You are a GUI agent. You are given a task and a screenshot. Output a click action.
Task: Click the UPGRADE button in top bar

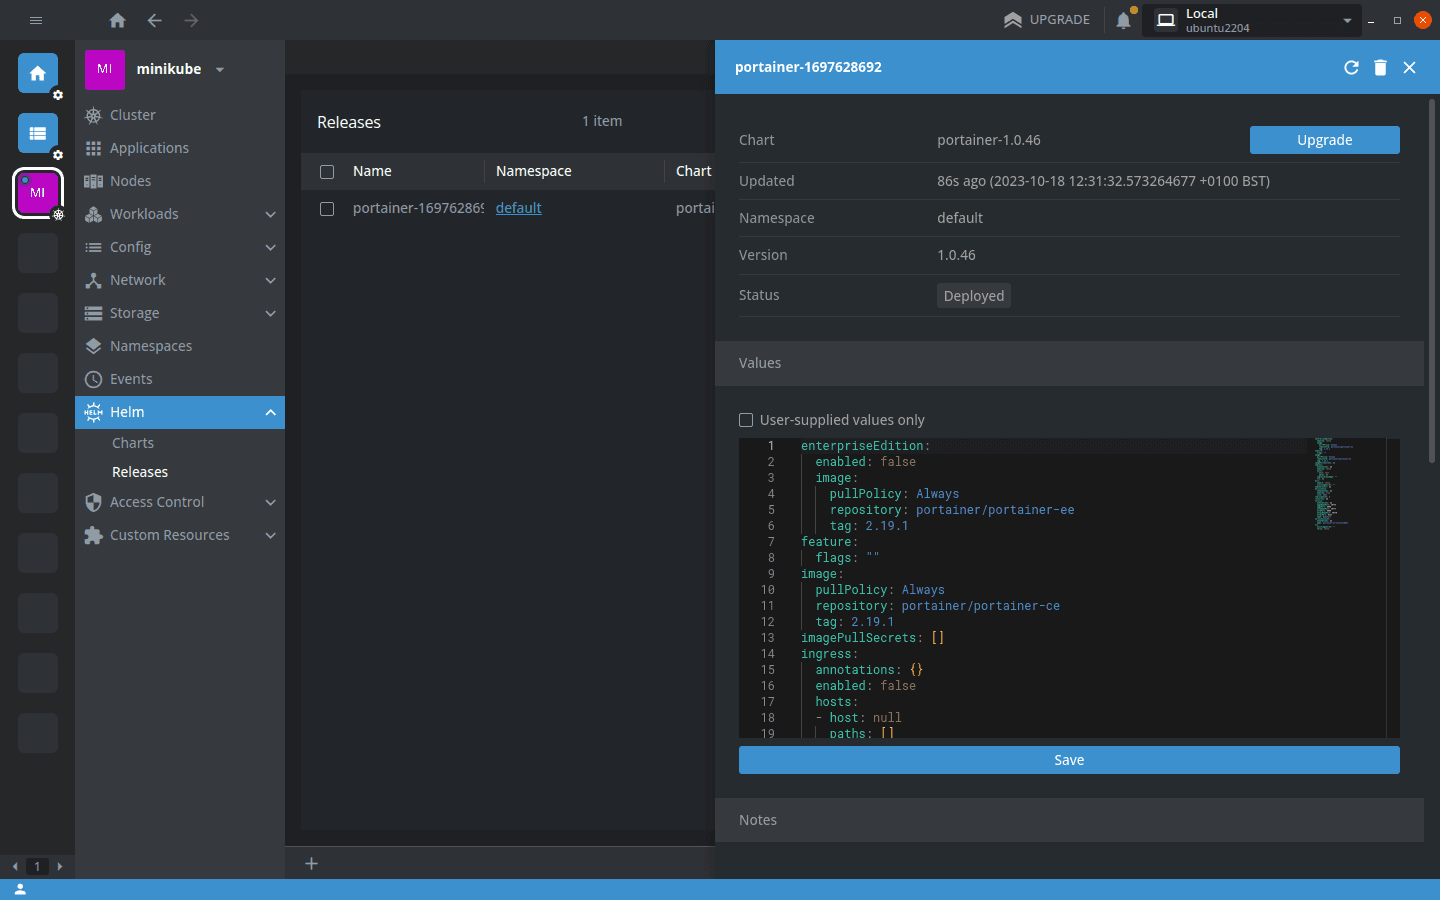coord(1047,20)
